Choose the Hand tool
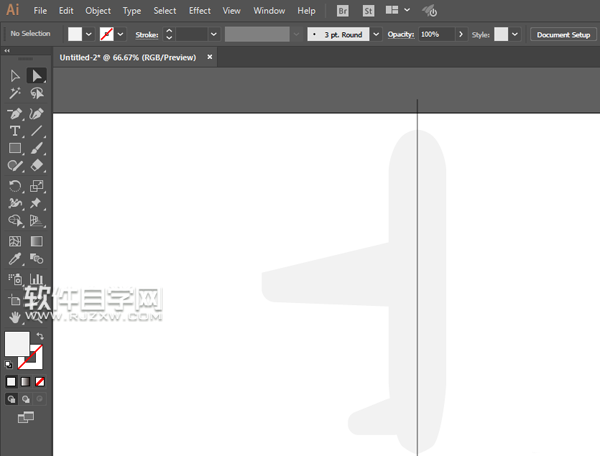This screenshot has height=456, width=600. 15,317
